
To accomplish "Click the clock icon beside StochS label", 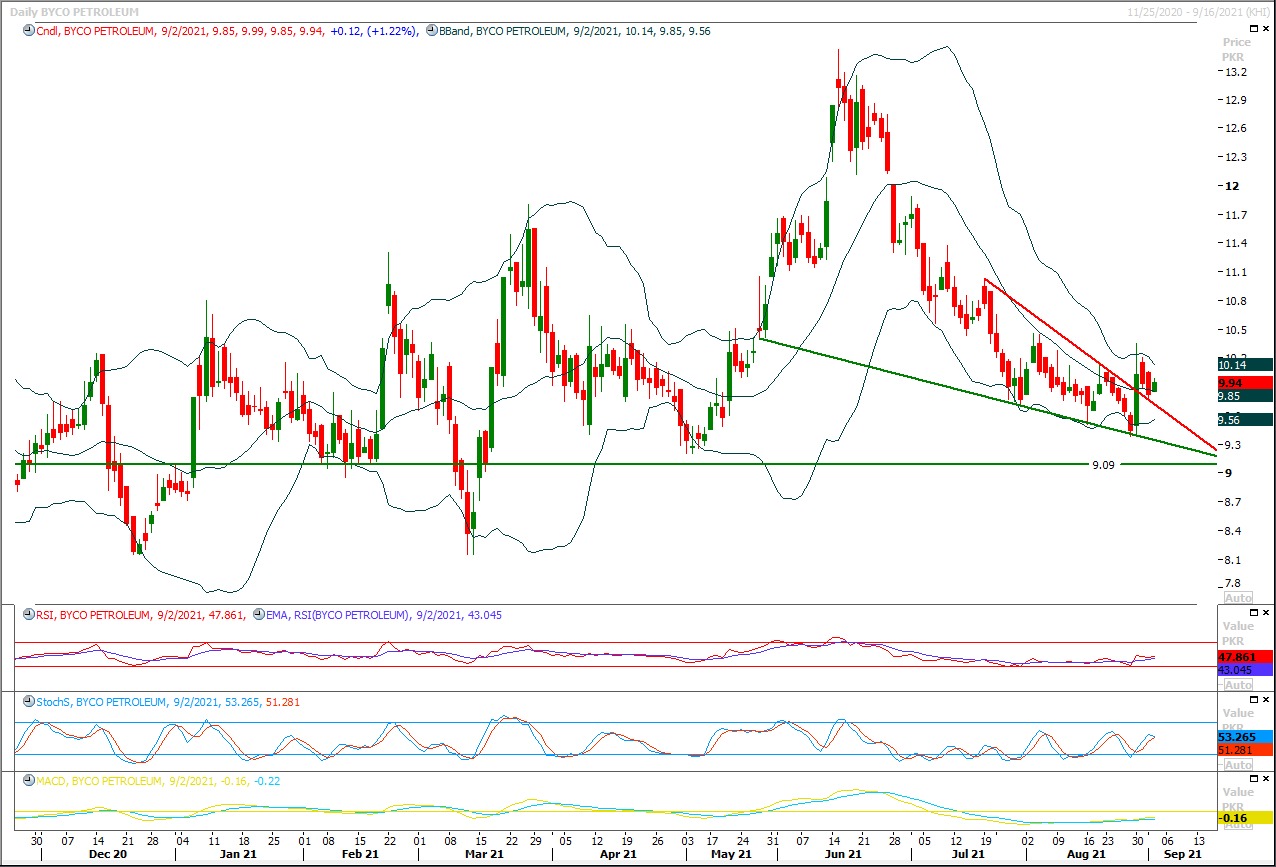I will click(28, 702).
